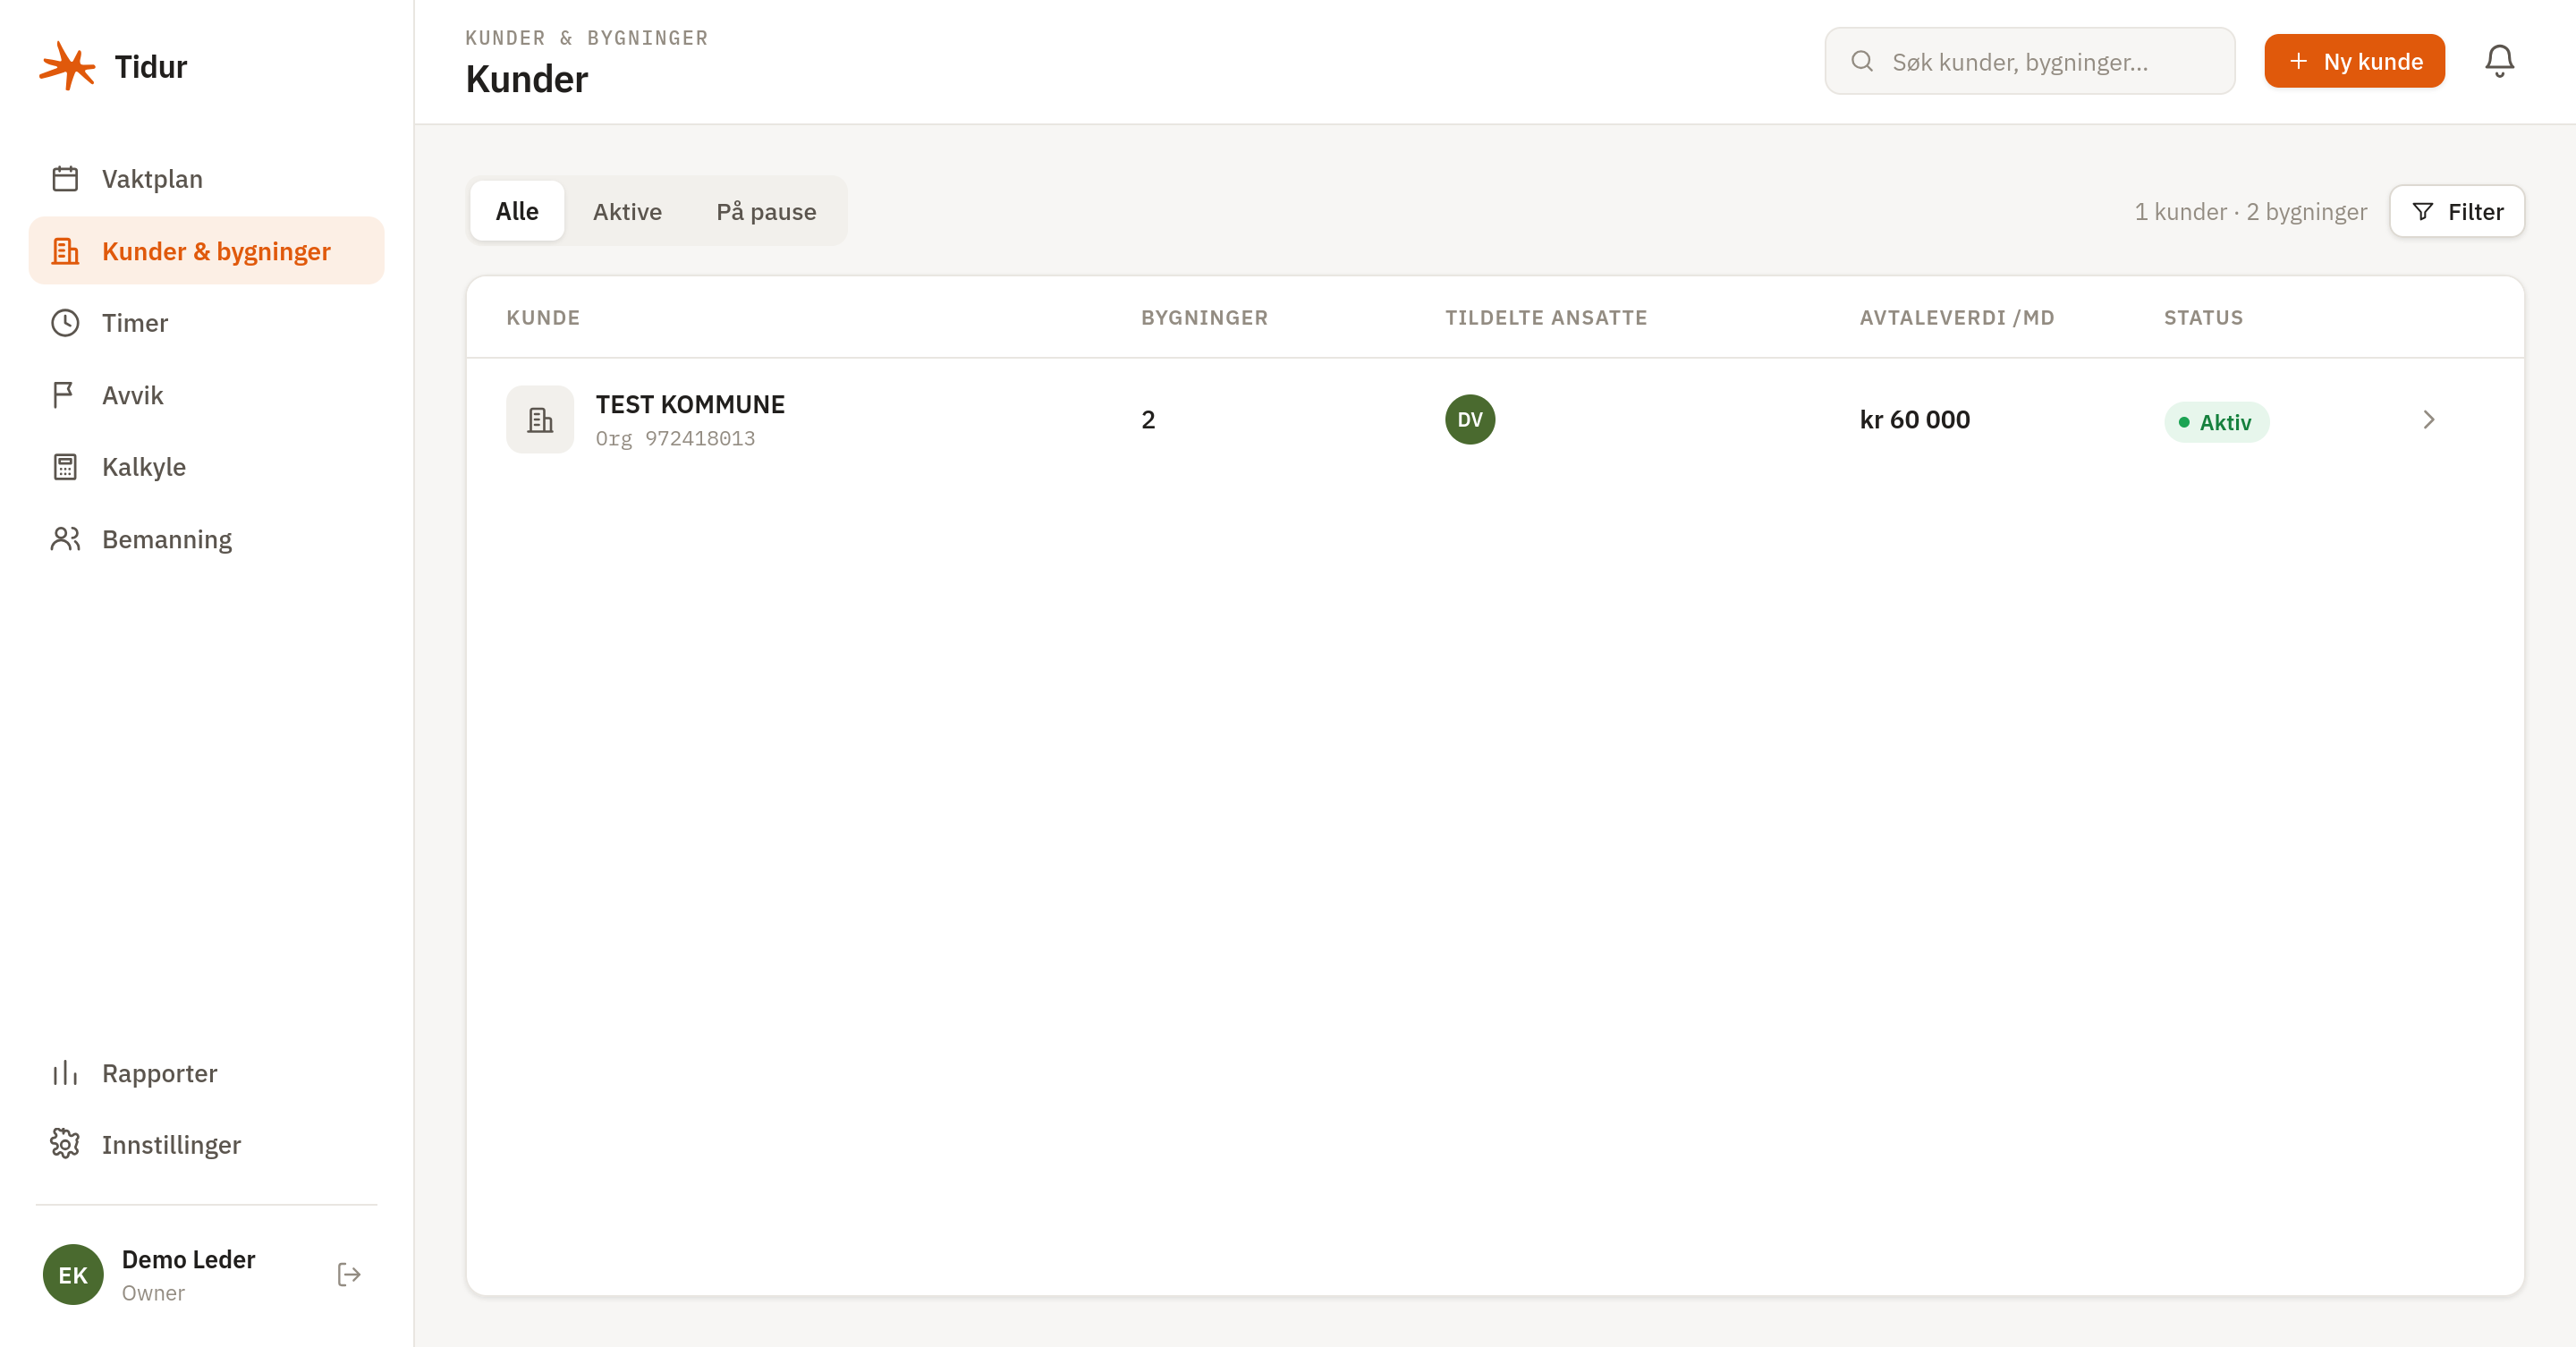Open Timer in the sidebar
Screen dimensions: 2576x1347
207,323
